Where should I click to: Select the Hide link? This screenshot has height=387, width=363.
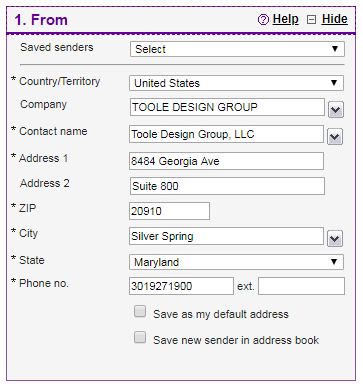[x=335, y=19]
